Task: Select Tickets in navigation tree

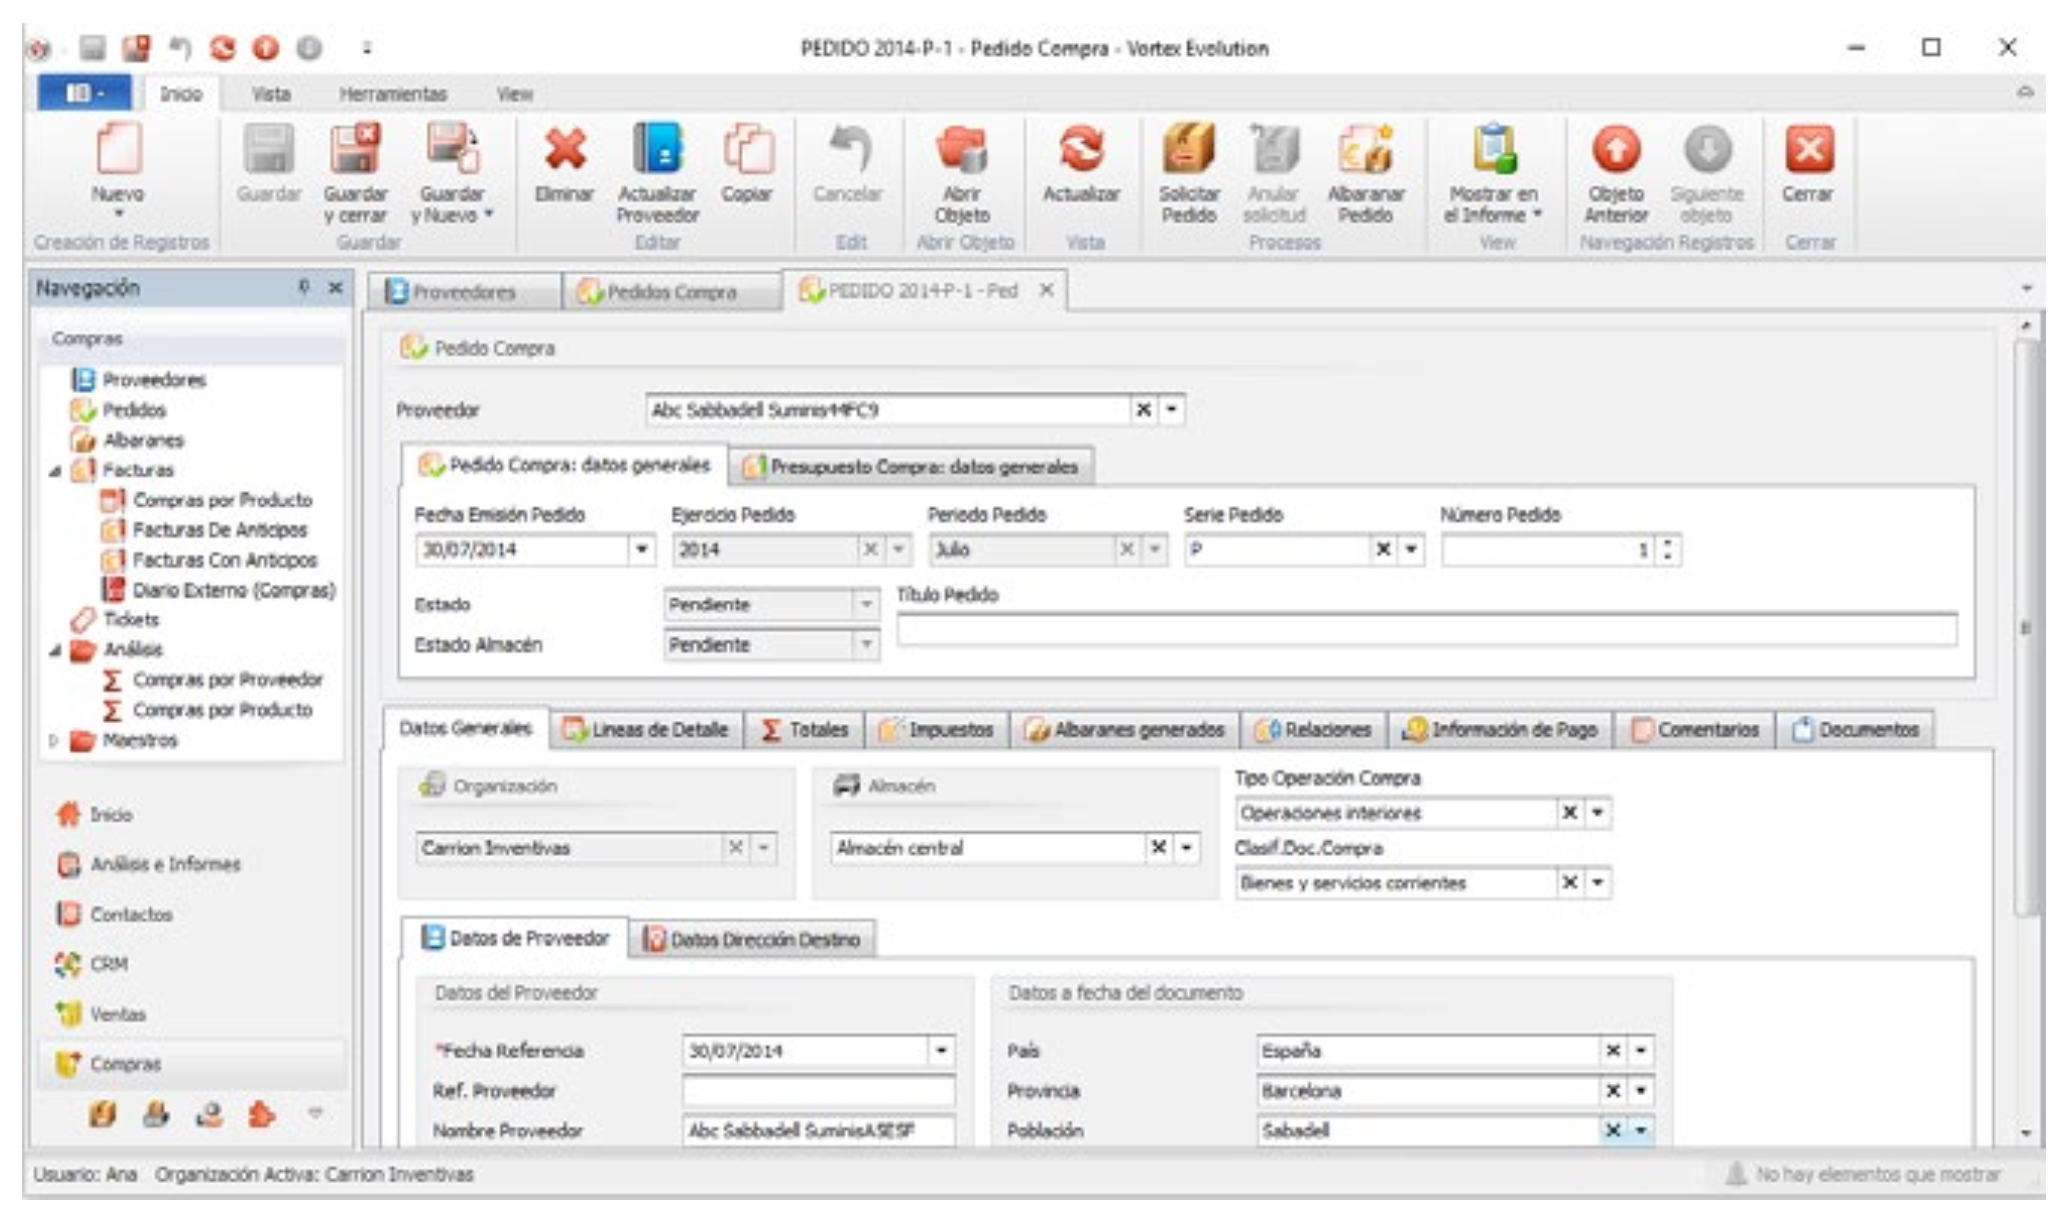Action: 130,620
